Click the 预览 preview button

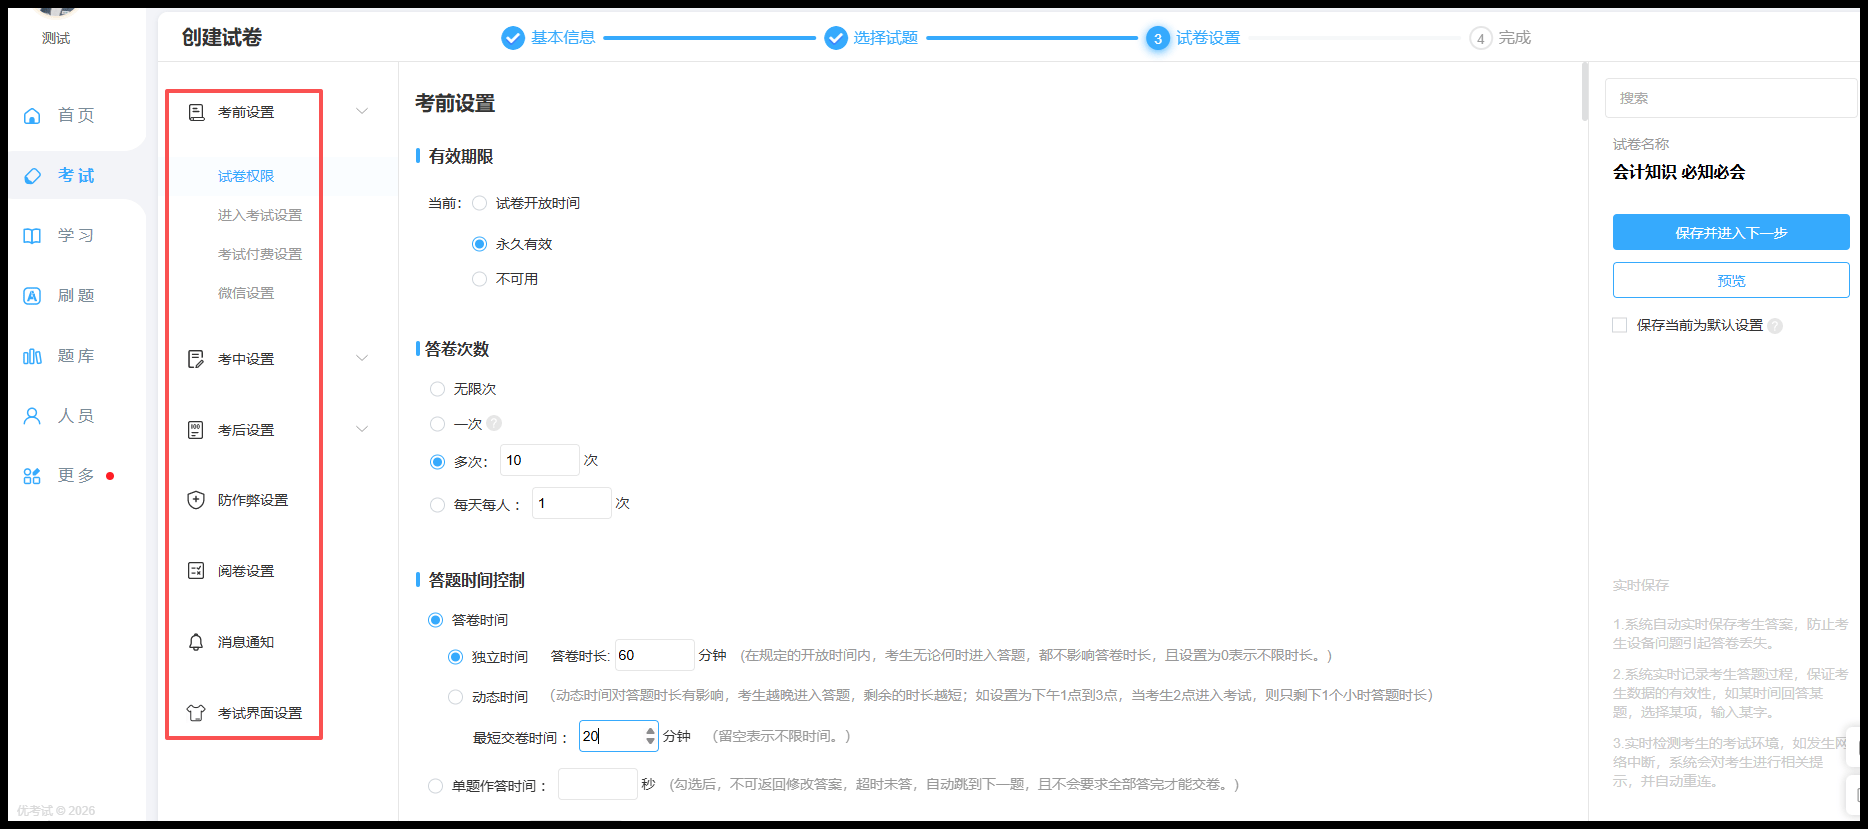1731,280
